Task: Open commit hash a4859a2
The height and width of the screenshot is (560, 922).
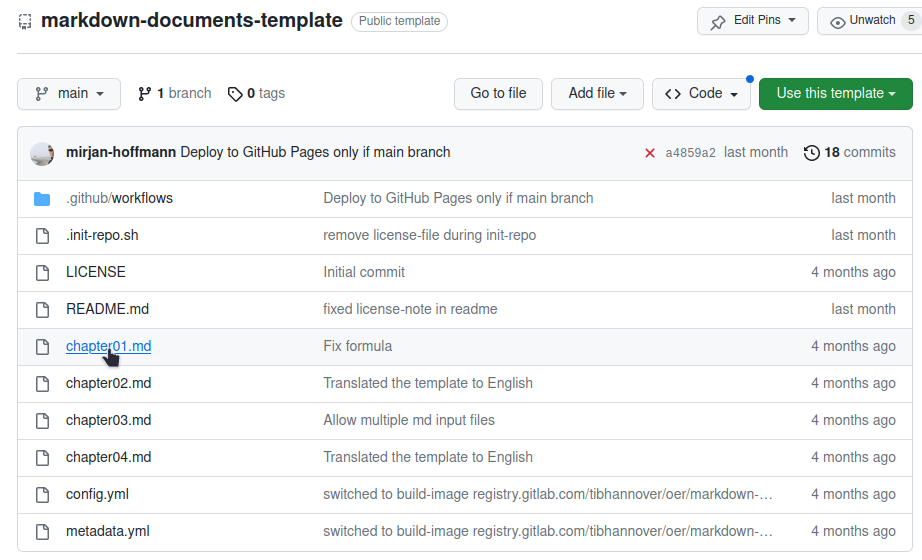Action: [x=690, y=153]
